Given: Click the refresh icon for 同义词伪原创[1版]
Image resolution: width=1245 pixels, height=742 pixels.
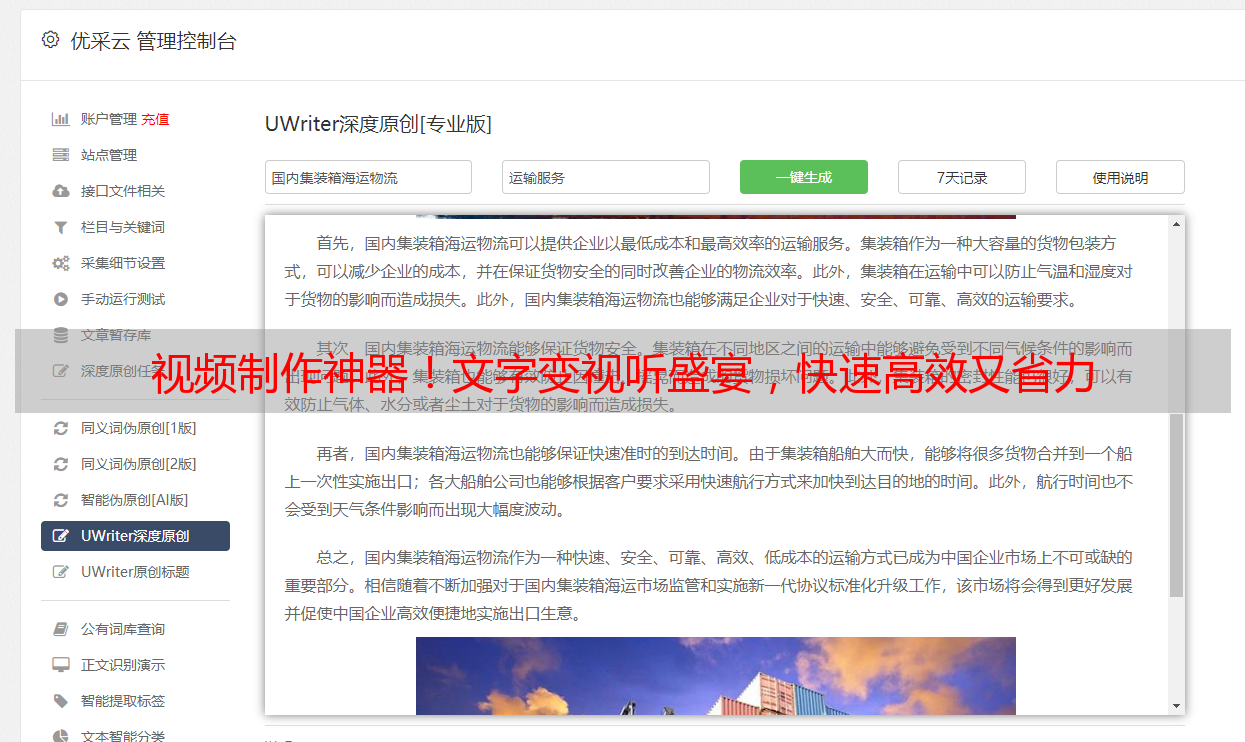Looking at the screenshot, I should [61, 428].
